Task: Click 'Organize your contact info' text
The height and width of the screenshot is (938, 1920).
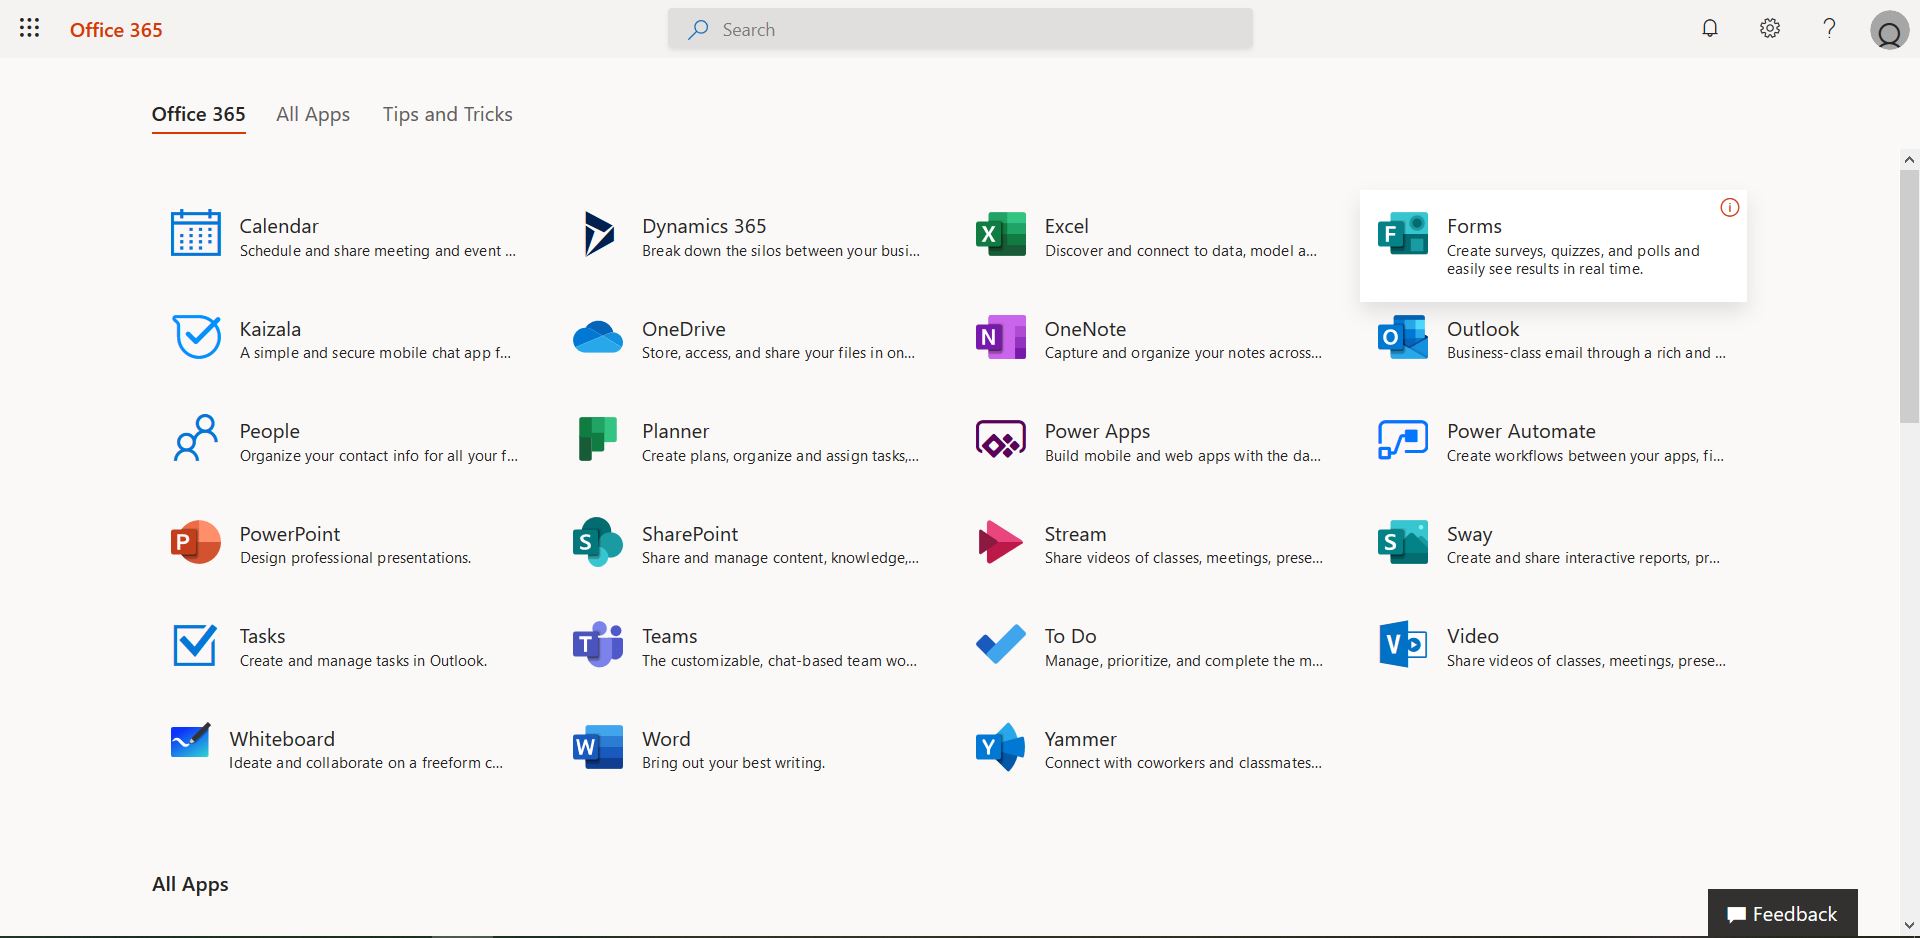Action: (x=379, y=456)
